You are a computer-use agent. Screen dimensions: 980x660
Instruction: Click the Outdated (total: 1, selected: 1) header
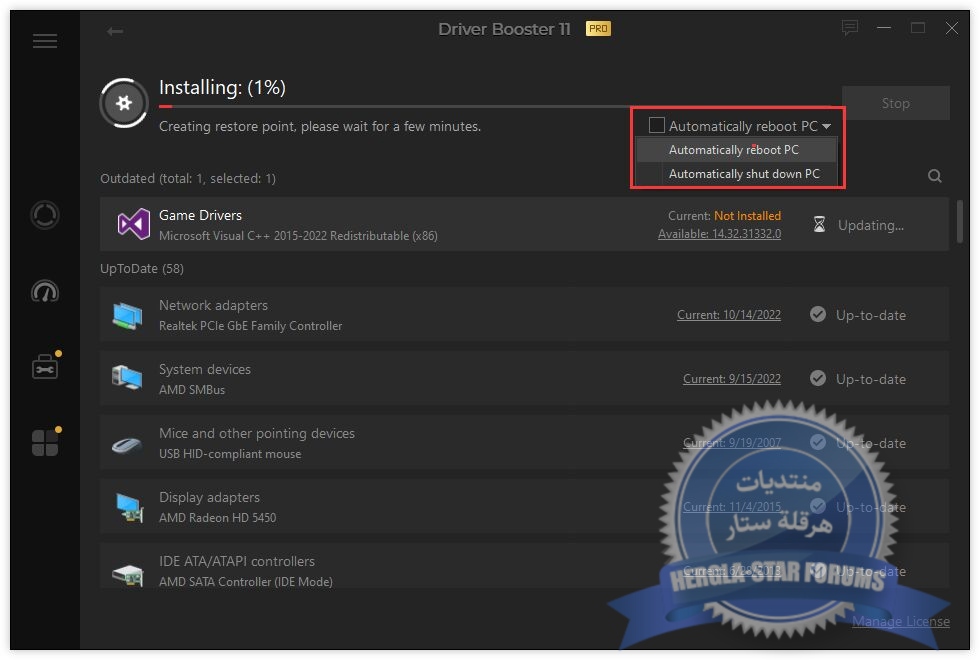(188, 179)
